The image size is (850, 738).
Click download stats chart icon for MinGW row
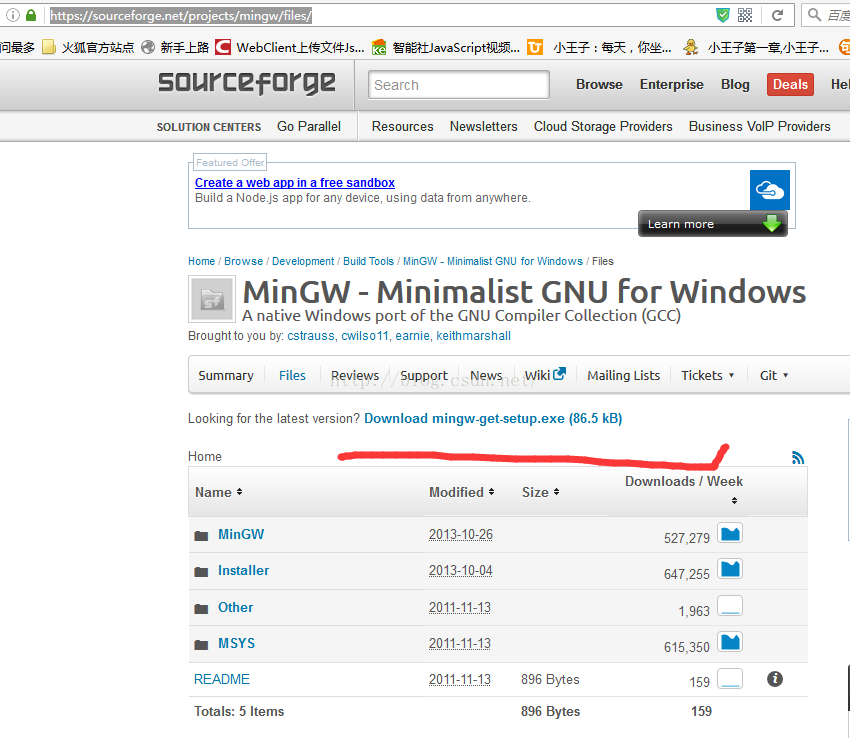[x=730, y=534]
